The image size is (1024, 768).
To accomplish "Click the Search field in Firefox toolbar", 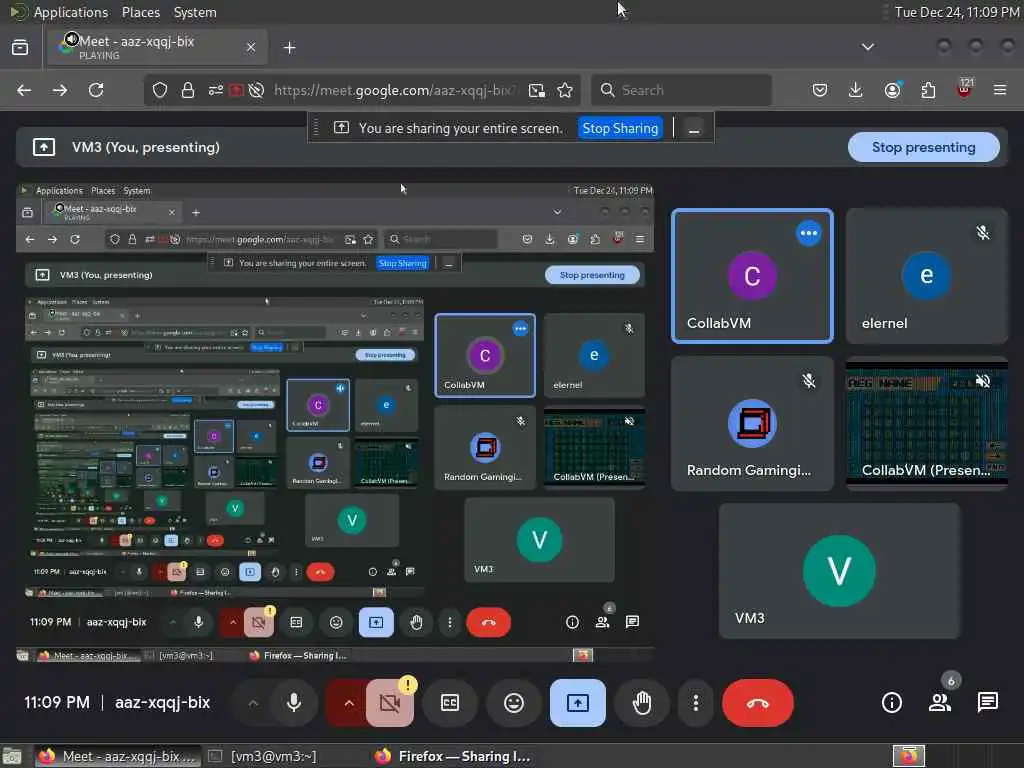I will (681, 90).
